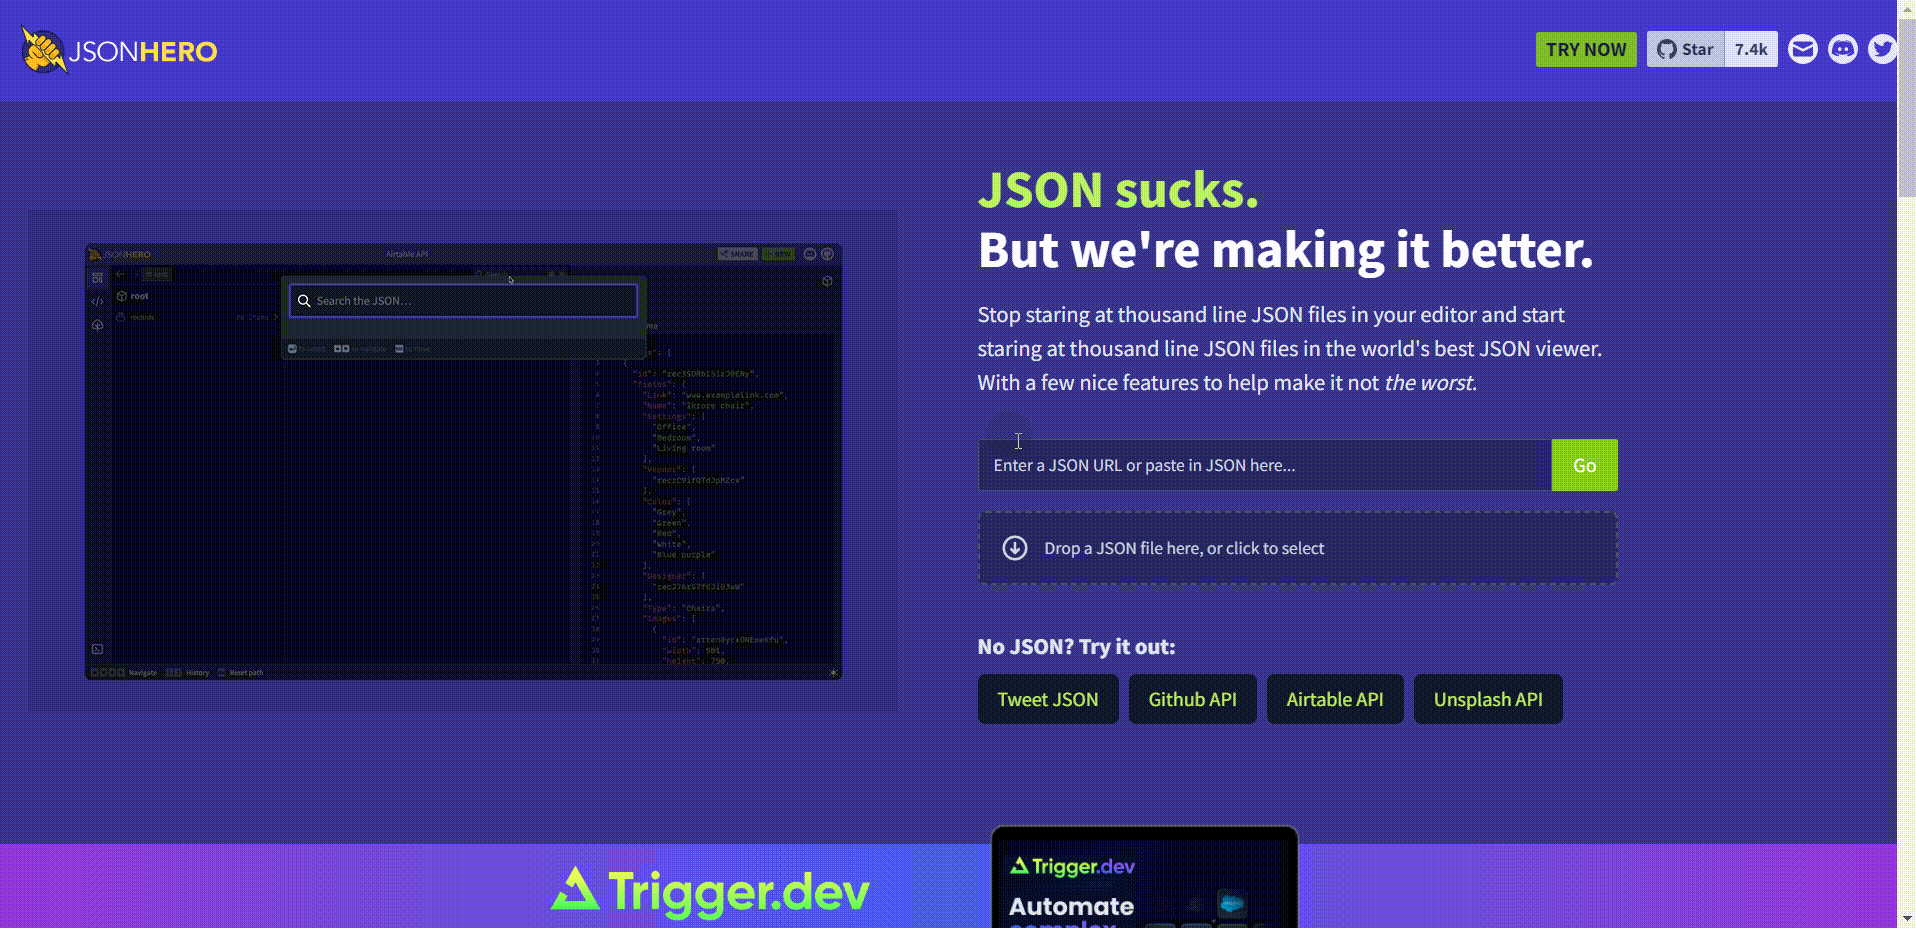This screenshot has height=928, width=1916.
Task: Click the 'Drop a JSON file here' zone
Action: pyautogui.click(x=1297, y=548)
